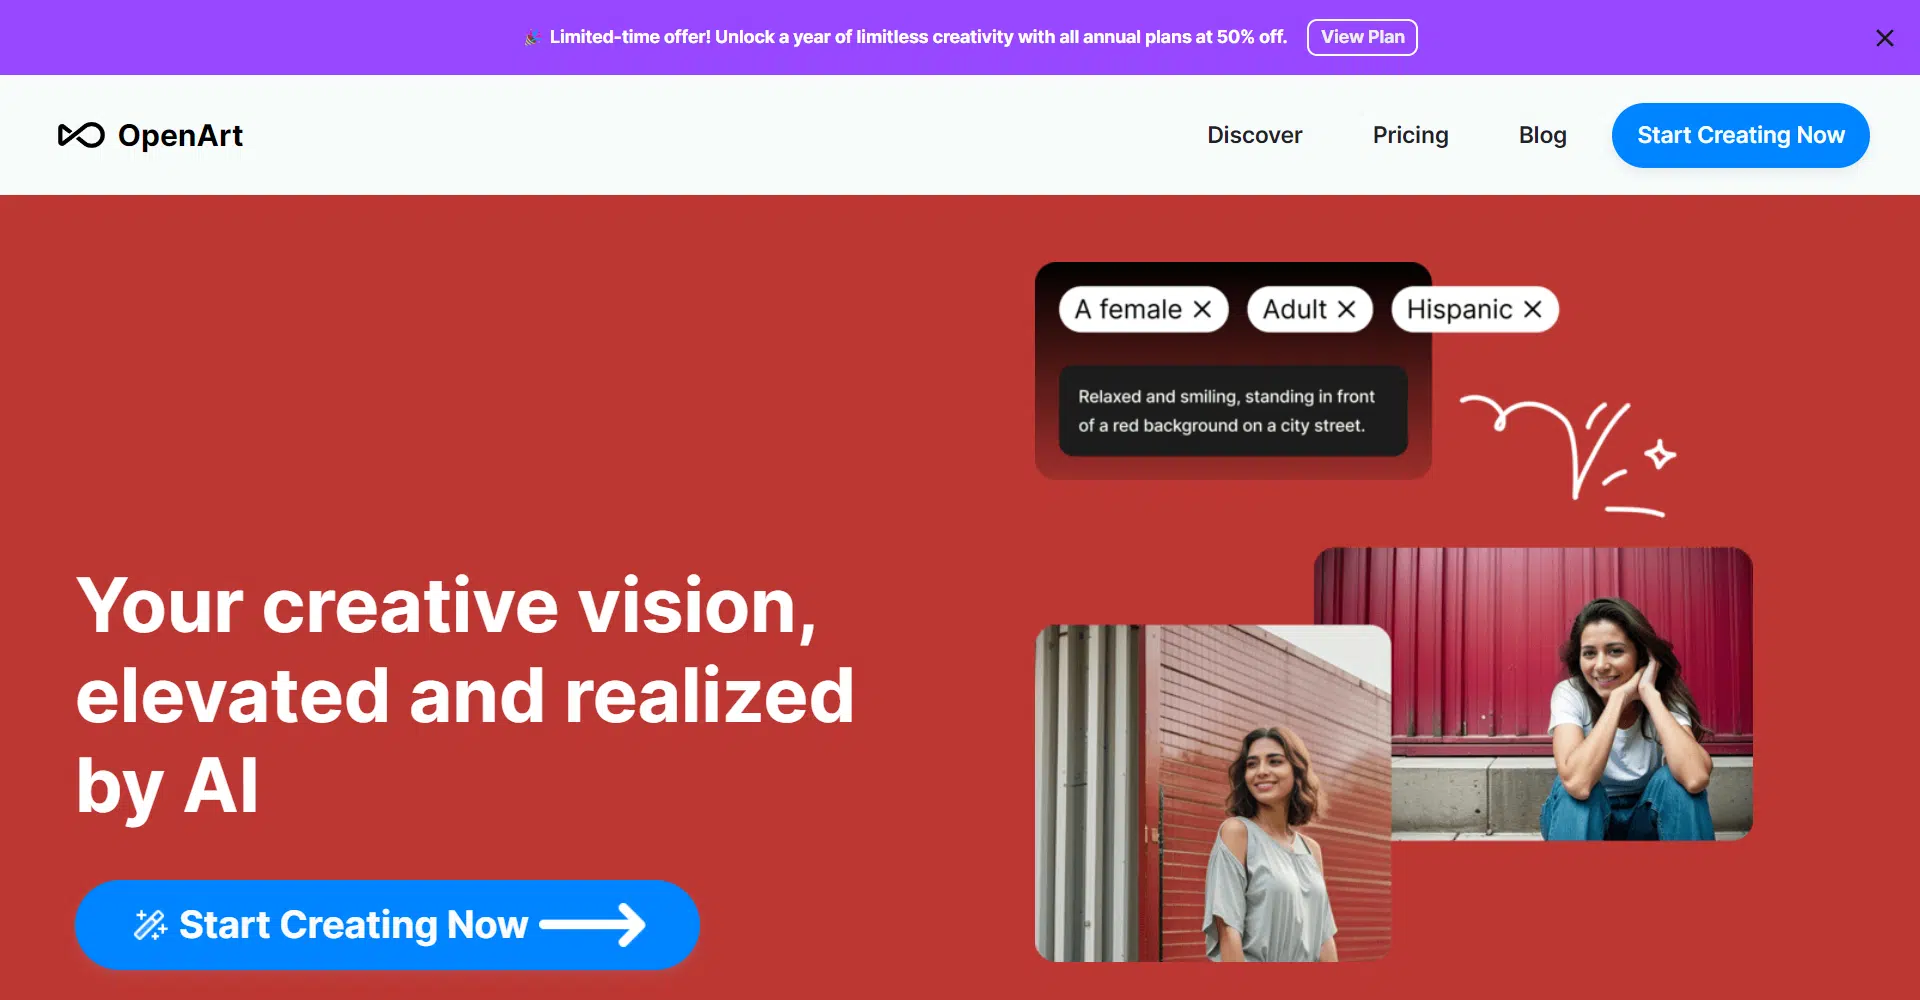Viewport: 1920px width, 1000px height.
Task: Click the magic wand icon in hero button
Action: [x=151, y=925]
